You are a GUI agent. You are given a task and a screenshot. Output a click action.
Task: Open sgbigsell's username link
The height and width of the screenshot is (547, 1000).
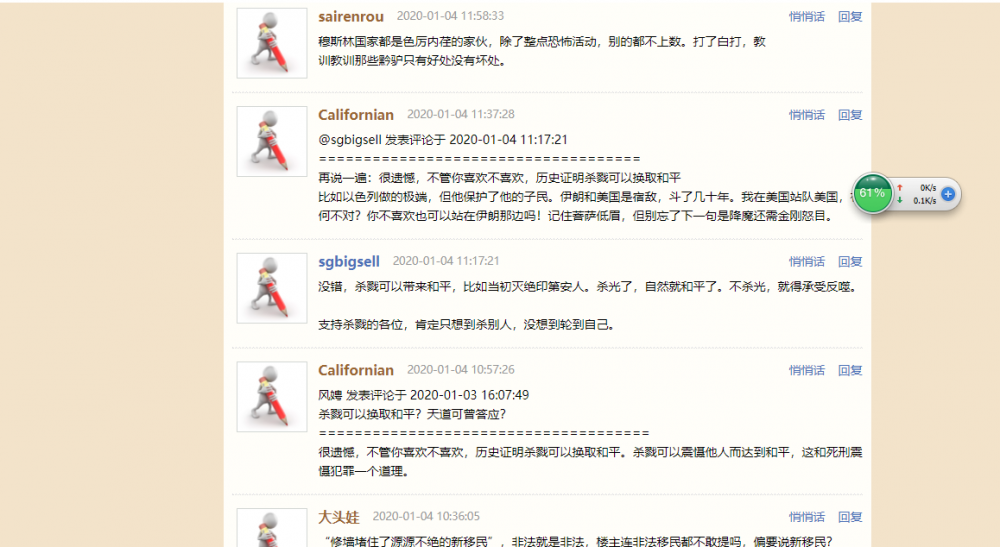349,261
